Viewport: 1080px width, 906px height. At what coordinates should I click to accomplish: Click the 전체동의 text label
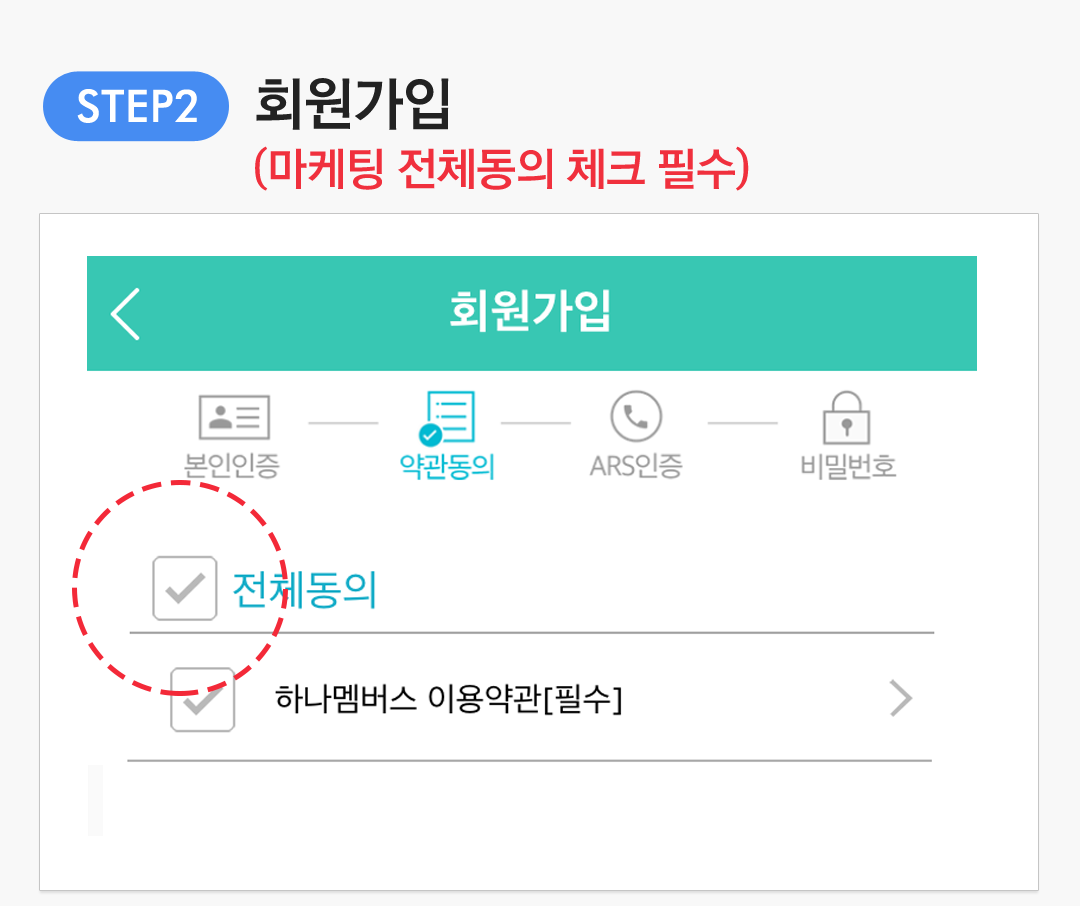[x=305, y=590]
